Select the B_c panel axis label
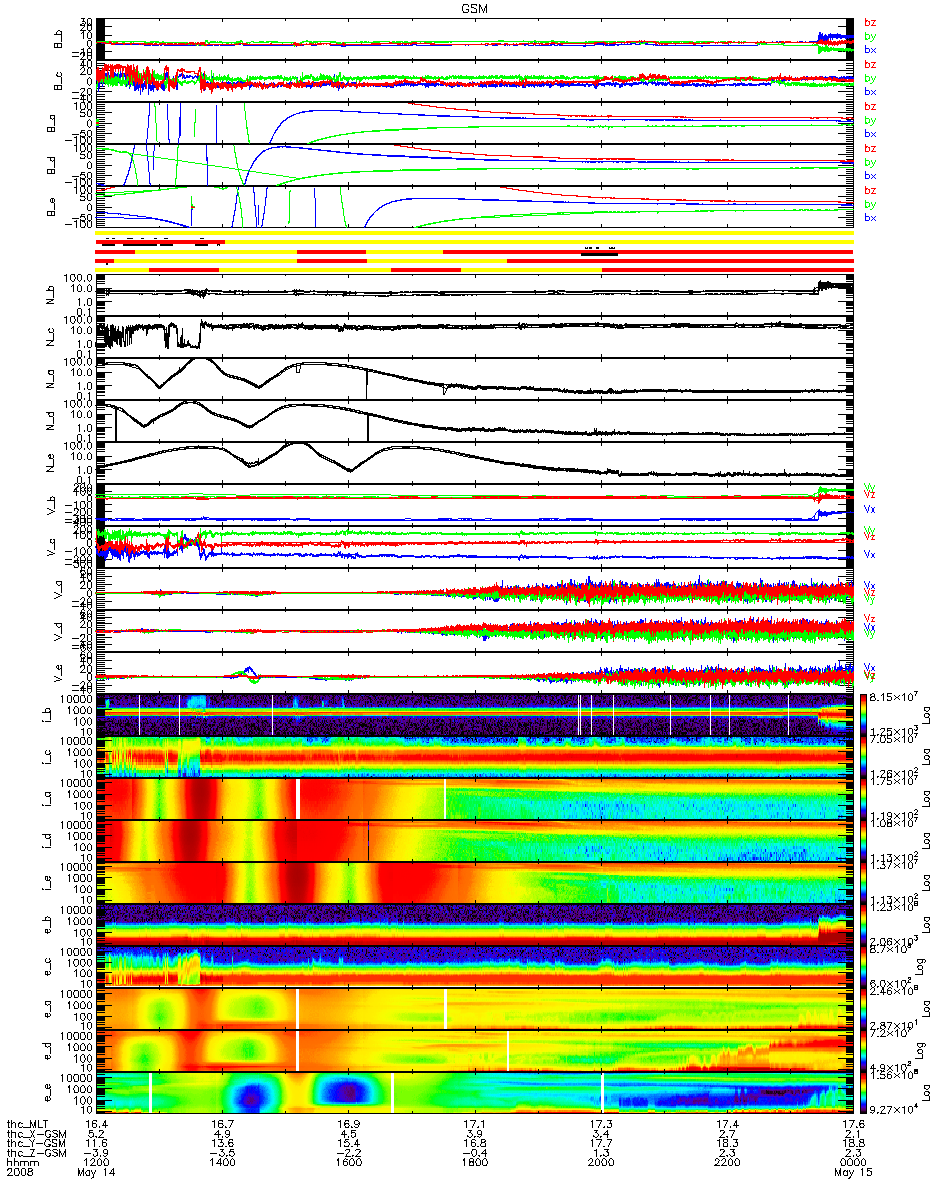 coord(57,80)
